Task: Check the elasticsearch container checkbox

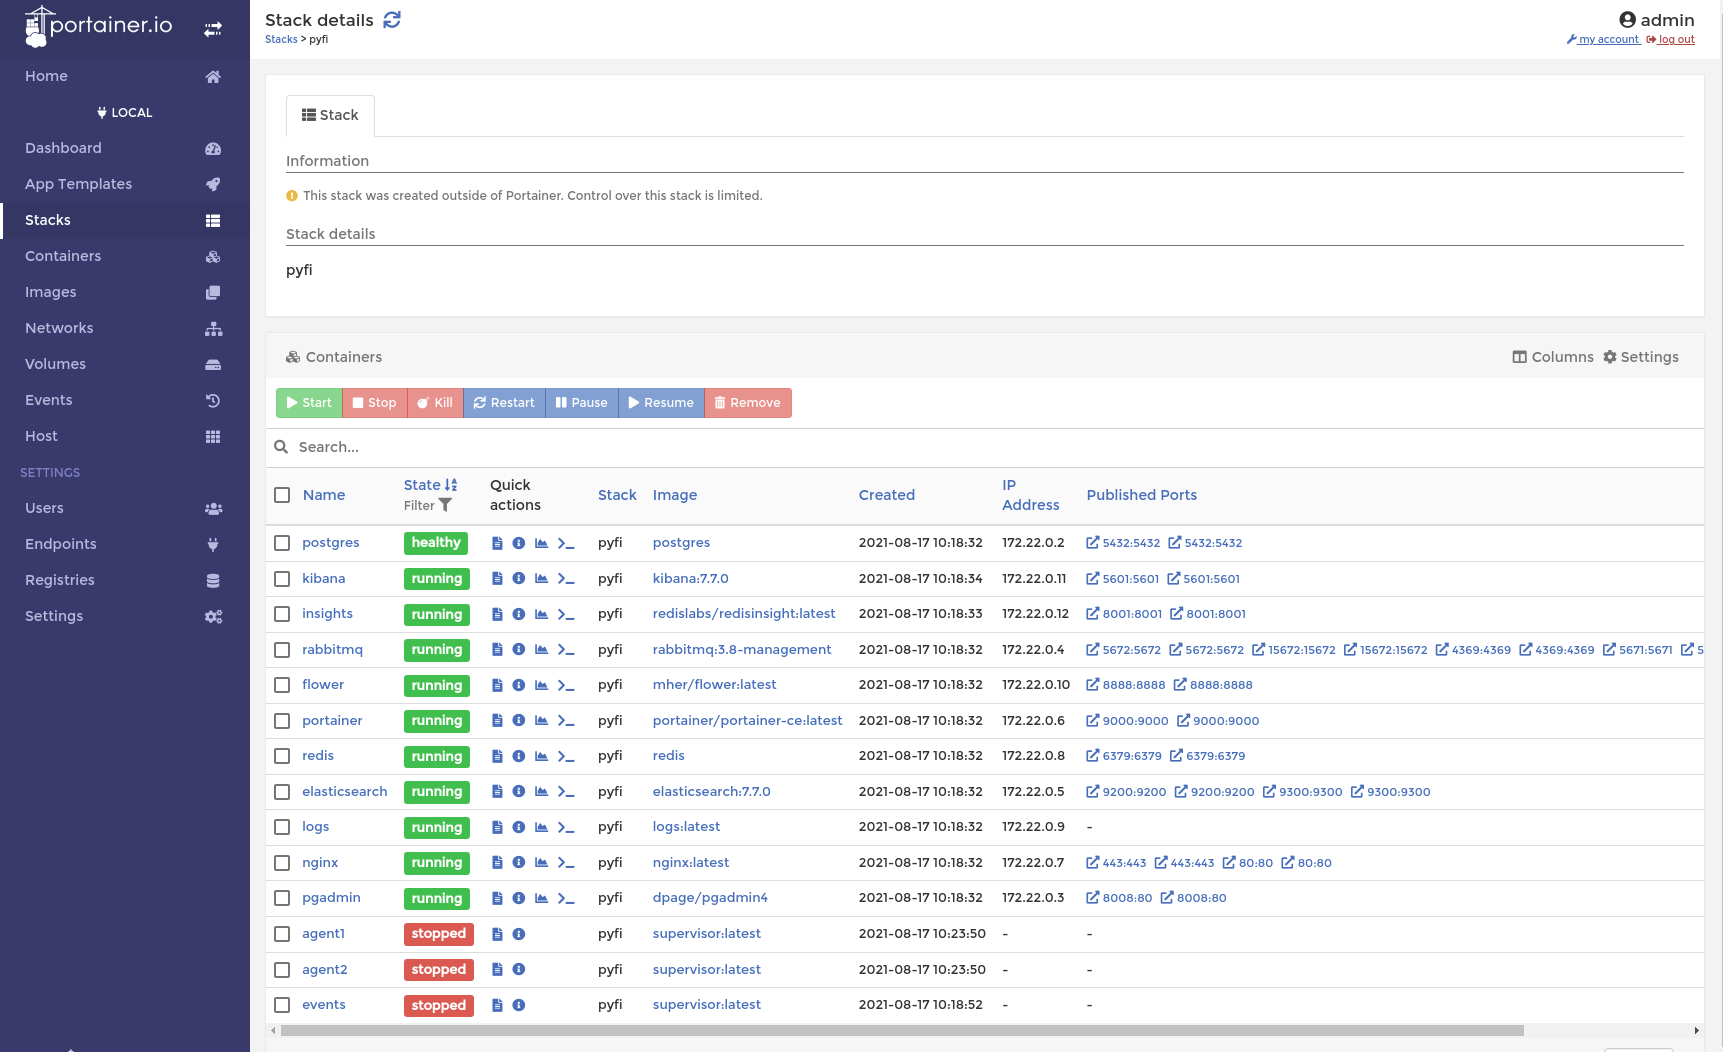Action: click(282, 792)
